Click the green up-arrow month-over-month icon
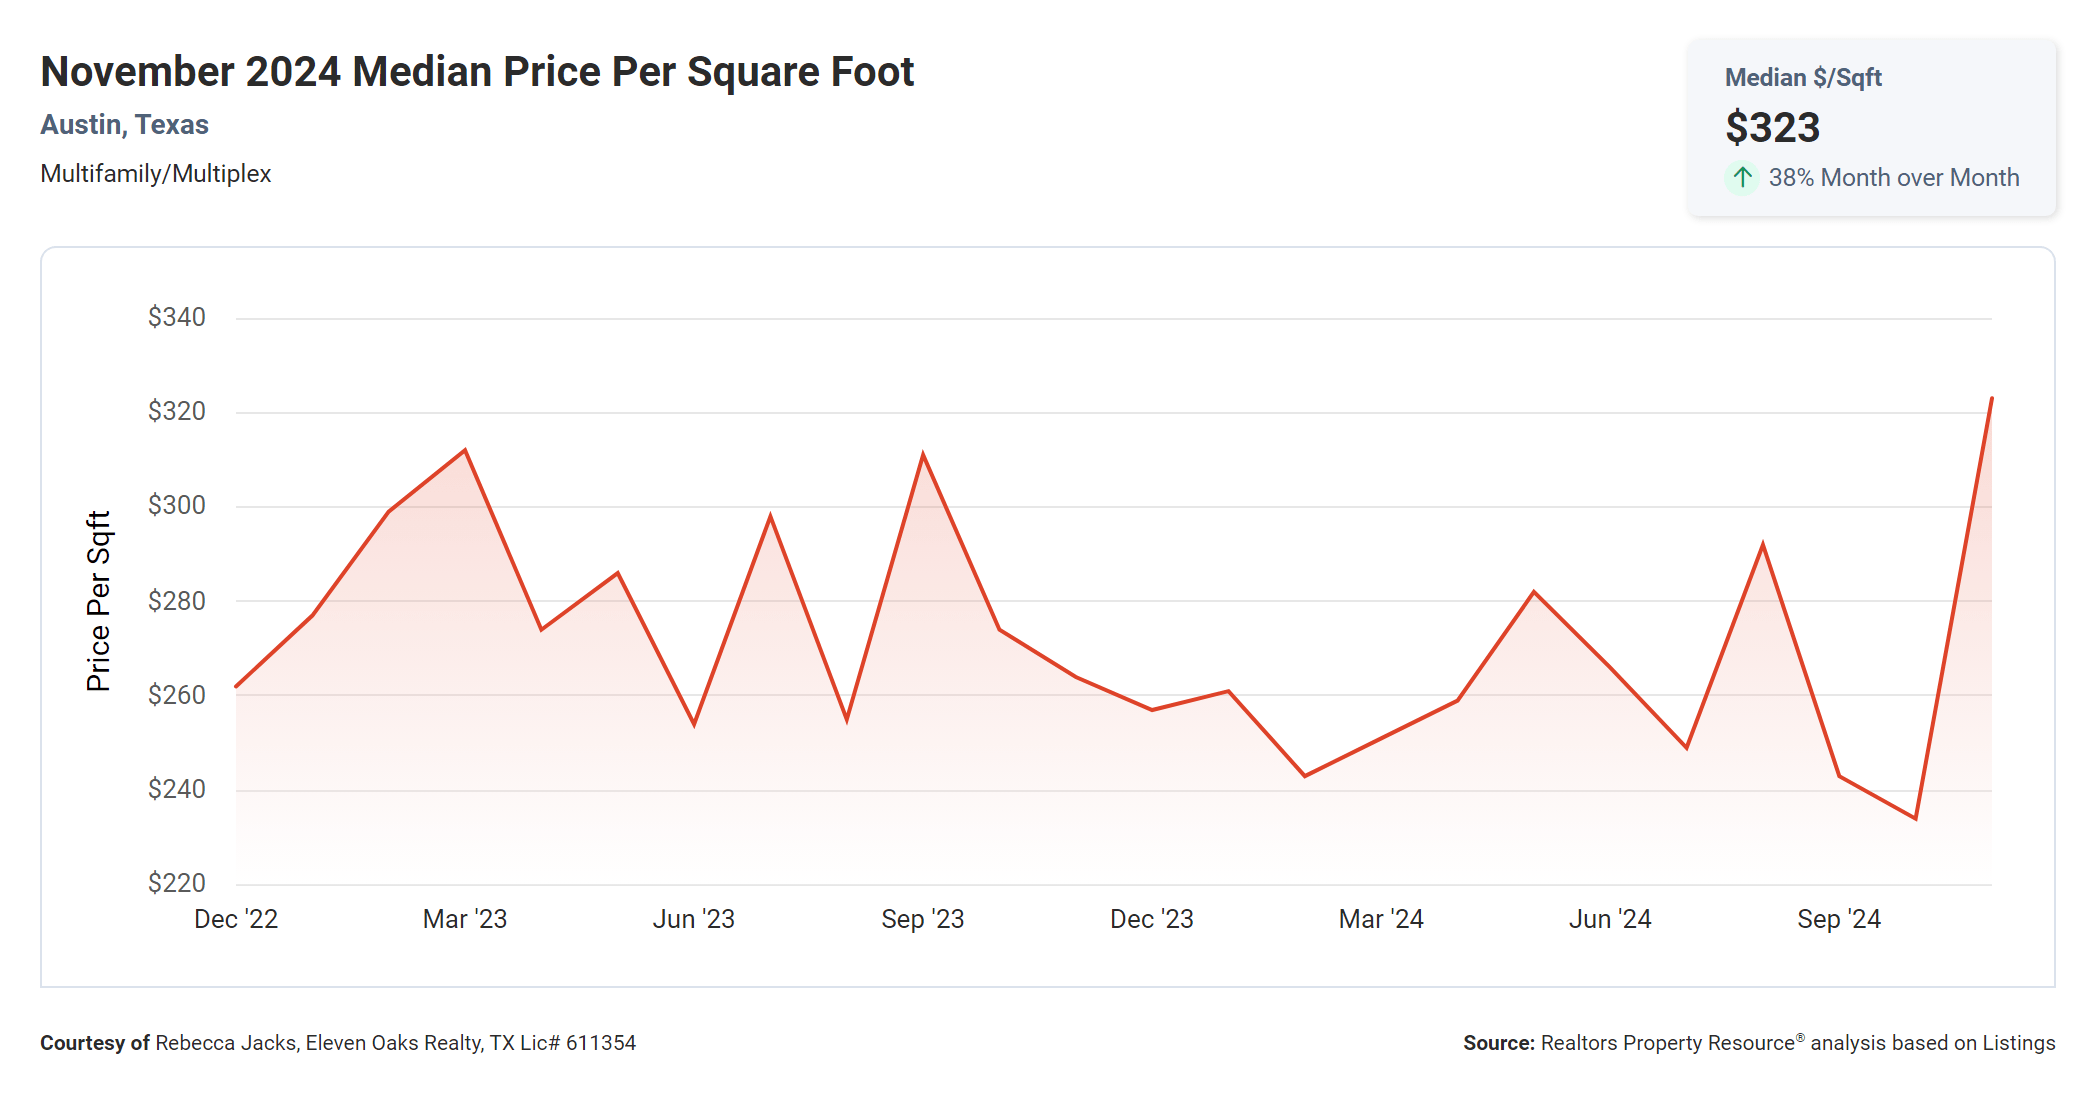 point(1742,178)
